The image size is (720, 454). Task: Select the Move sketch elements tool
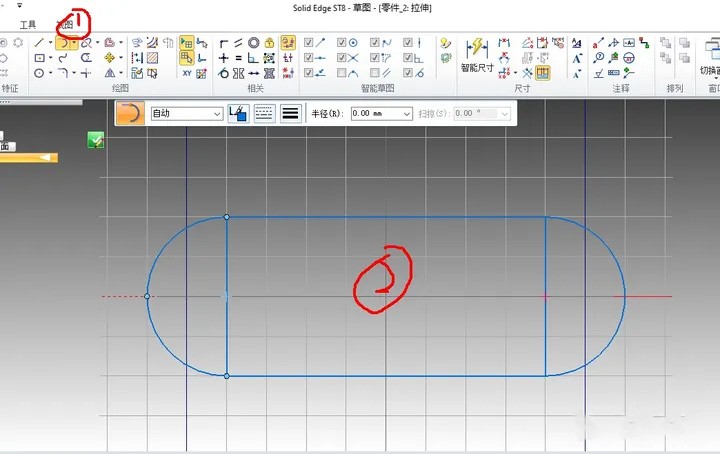tap(109, 58)
